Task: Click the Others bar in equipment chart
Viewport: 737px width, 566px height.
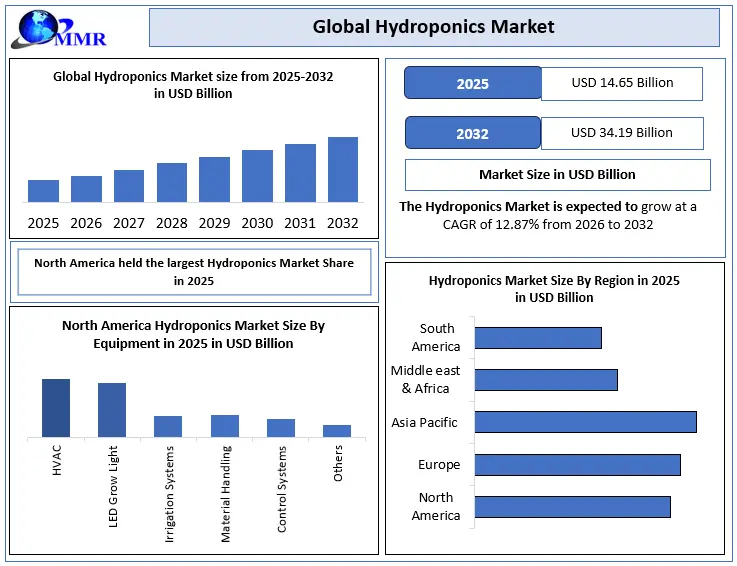Action: point(337,430)
